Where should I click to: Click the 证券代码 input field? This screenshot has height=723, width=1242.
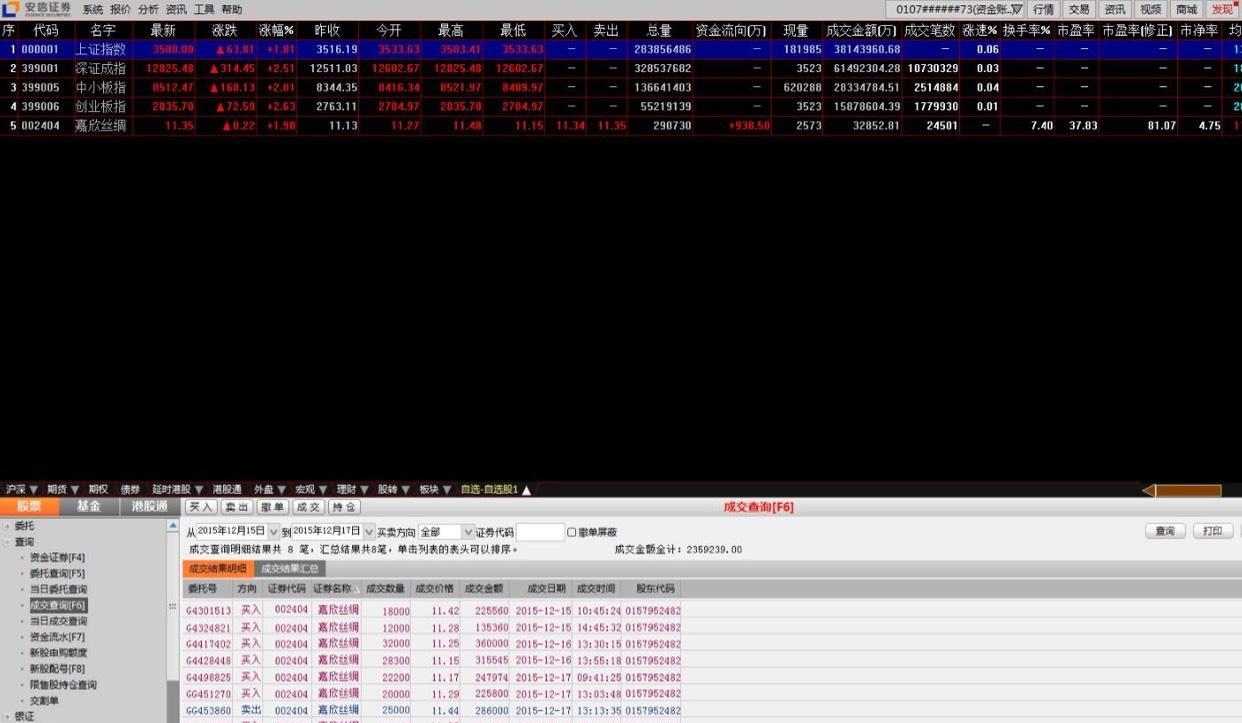point(540,532)
